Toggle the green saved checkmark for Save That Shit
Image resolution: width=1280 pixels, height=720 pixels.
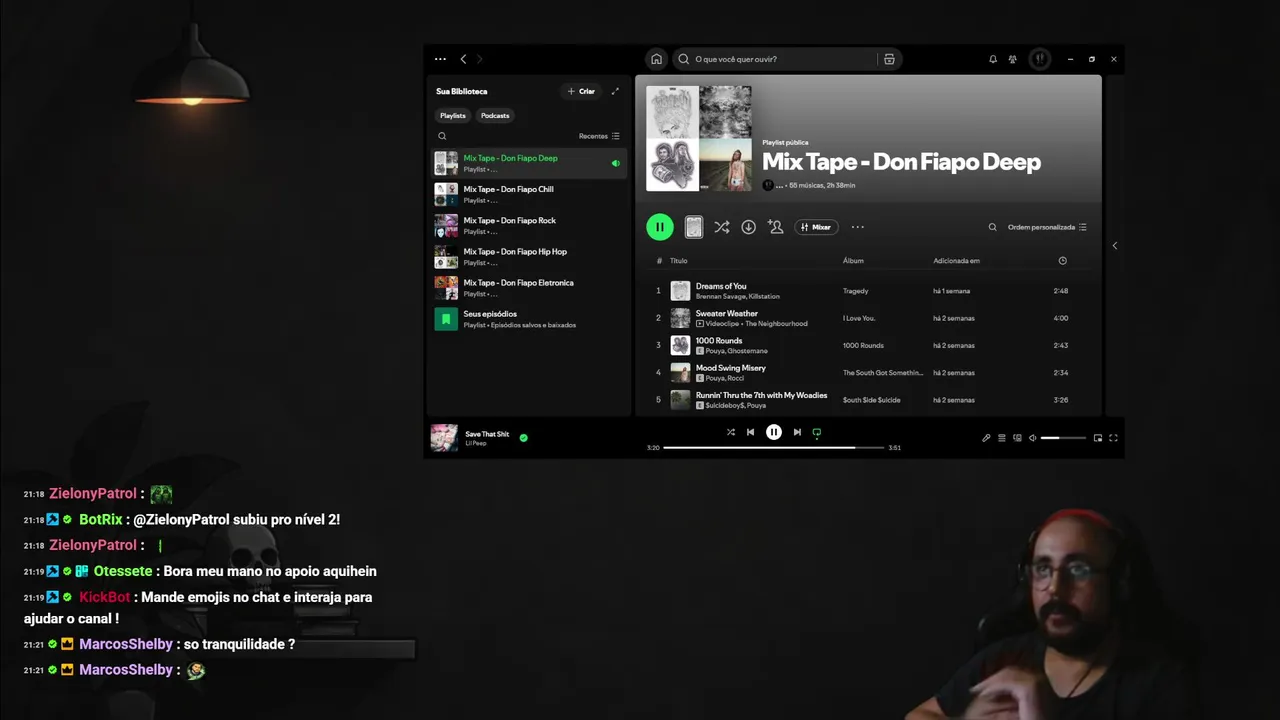click(x=523, y=437)
